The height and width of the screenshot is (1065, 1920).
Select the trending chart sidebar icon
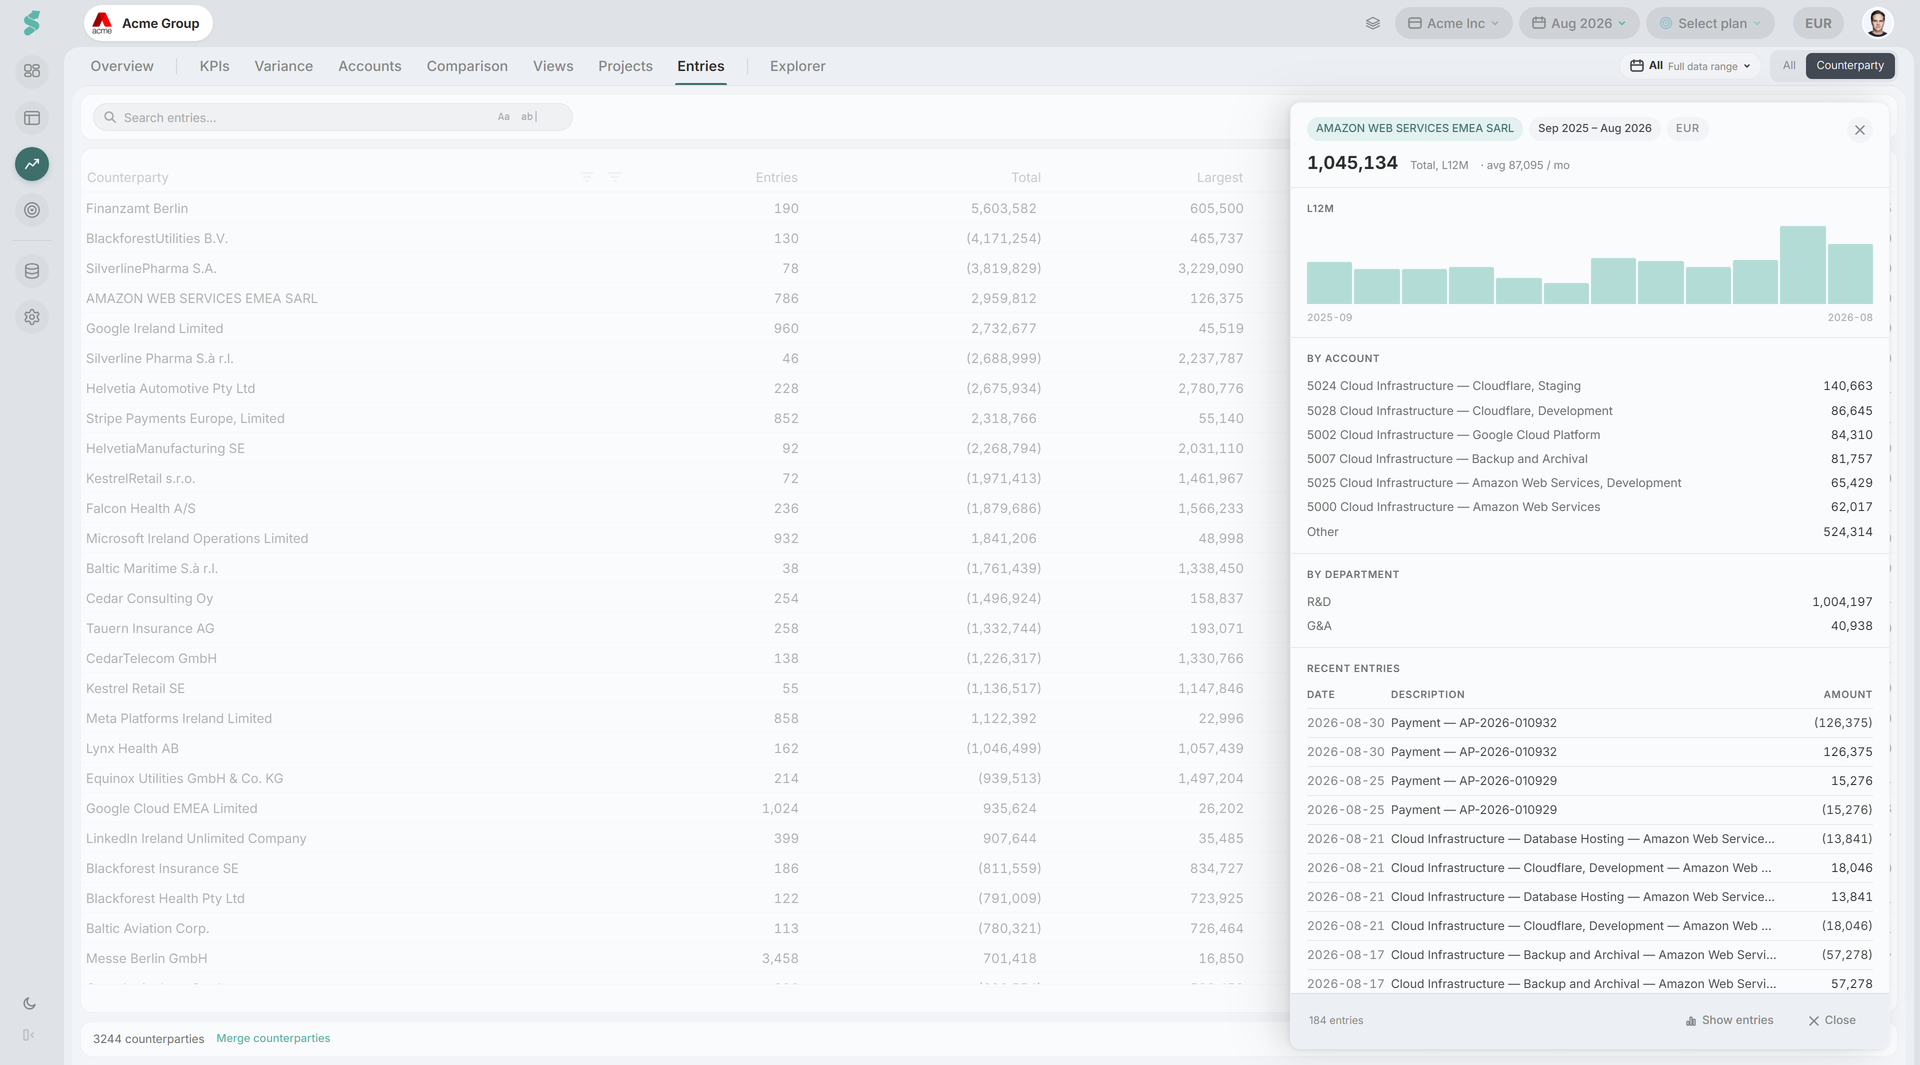click(32, 164)
